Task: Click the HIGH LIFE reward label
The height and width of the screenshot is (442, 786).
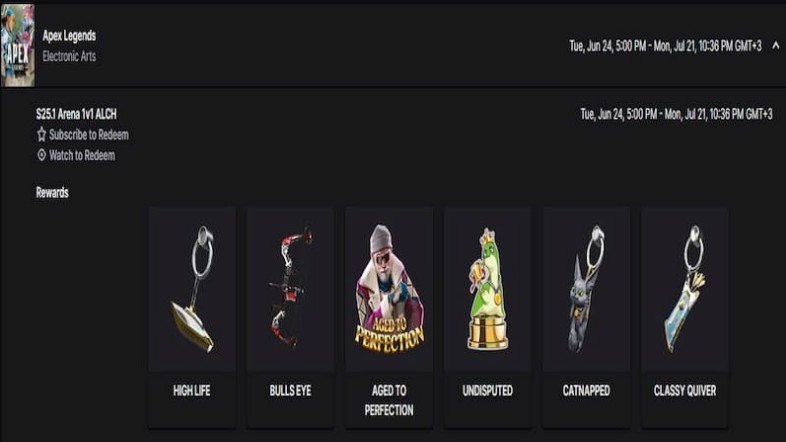Action: pos(191,390)
